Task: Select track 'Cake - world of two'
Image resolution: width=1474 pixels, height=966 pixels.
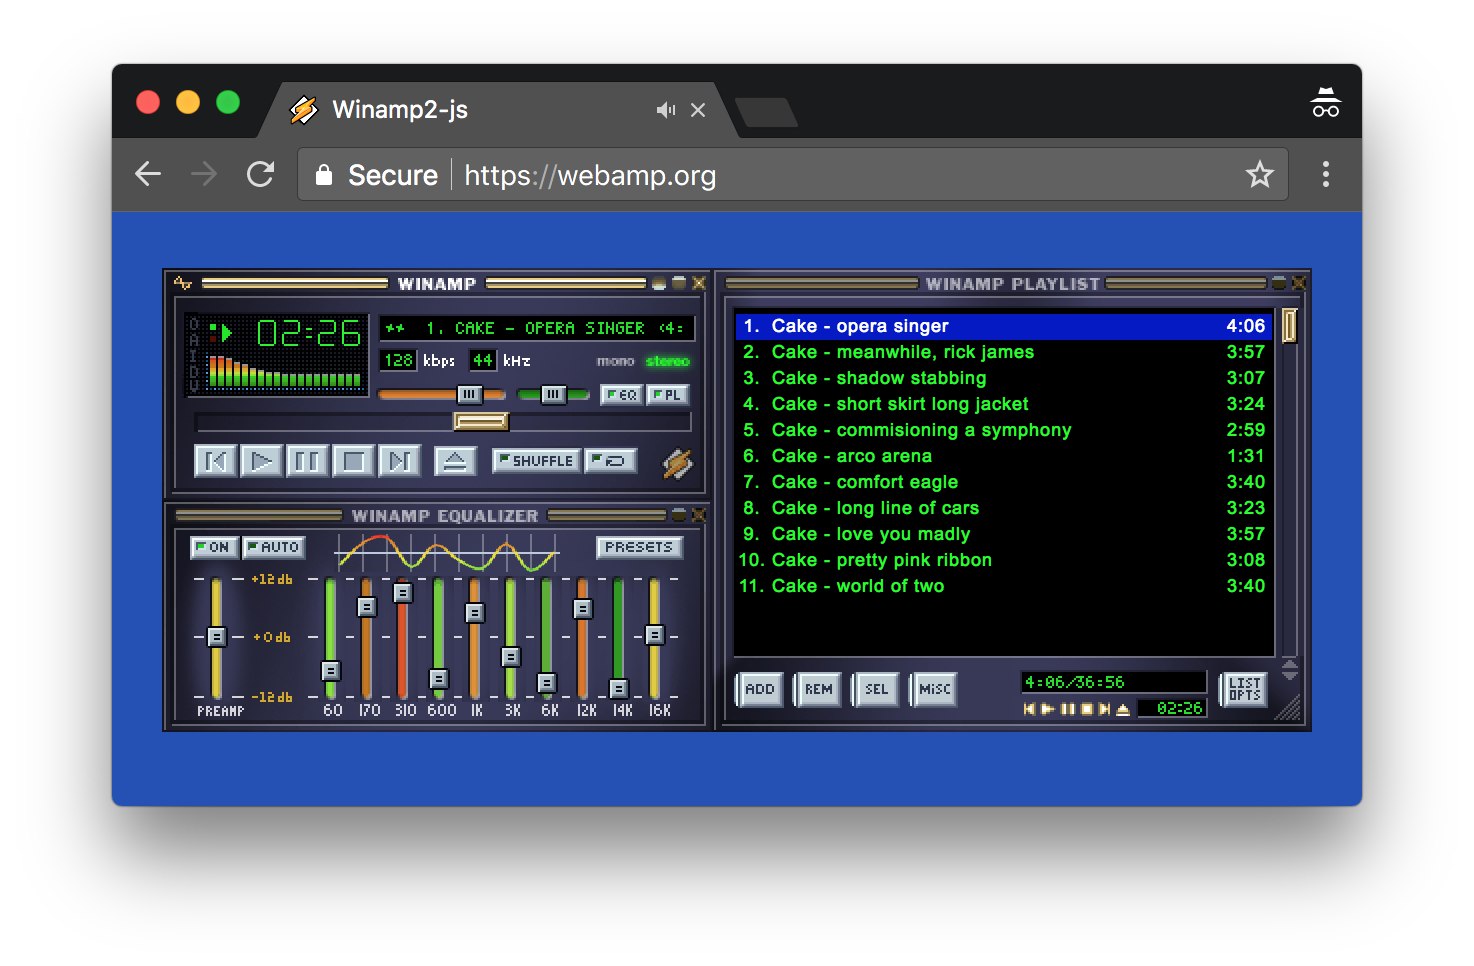Action: click(x=1004, y=586)
